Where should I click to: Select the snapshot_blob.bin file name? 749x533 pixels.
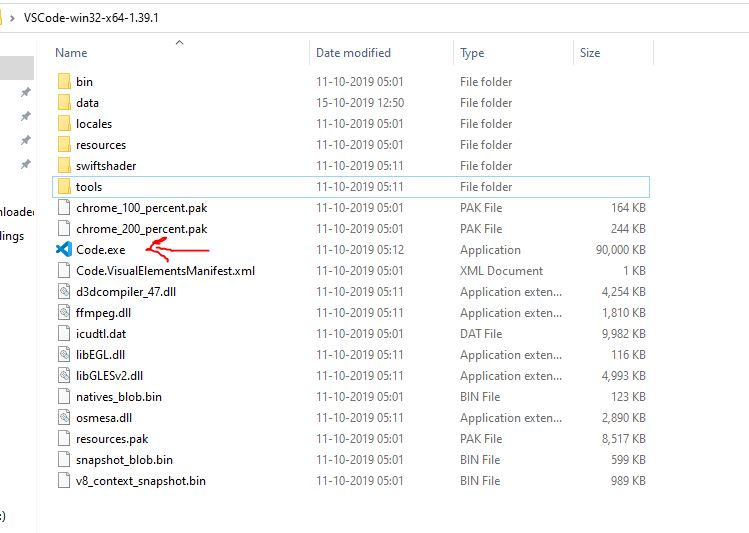pos(124,460)
